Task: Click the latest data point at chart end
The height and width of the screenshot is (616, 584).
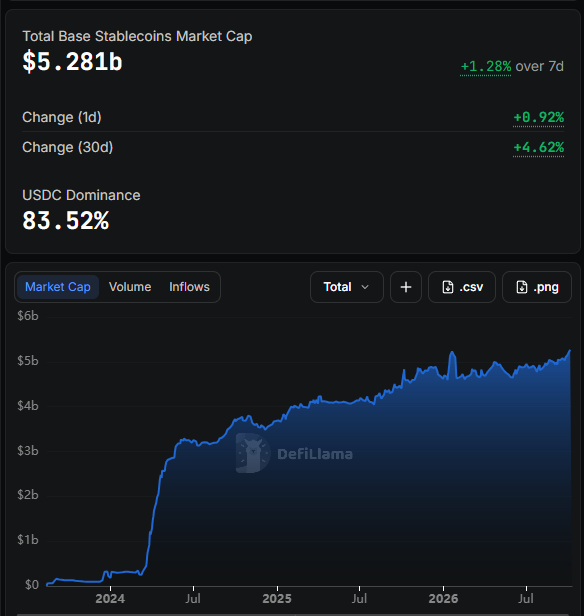Action: 570,350
